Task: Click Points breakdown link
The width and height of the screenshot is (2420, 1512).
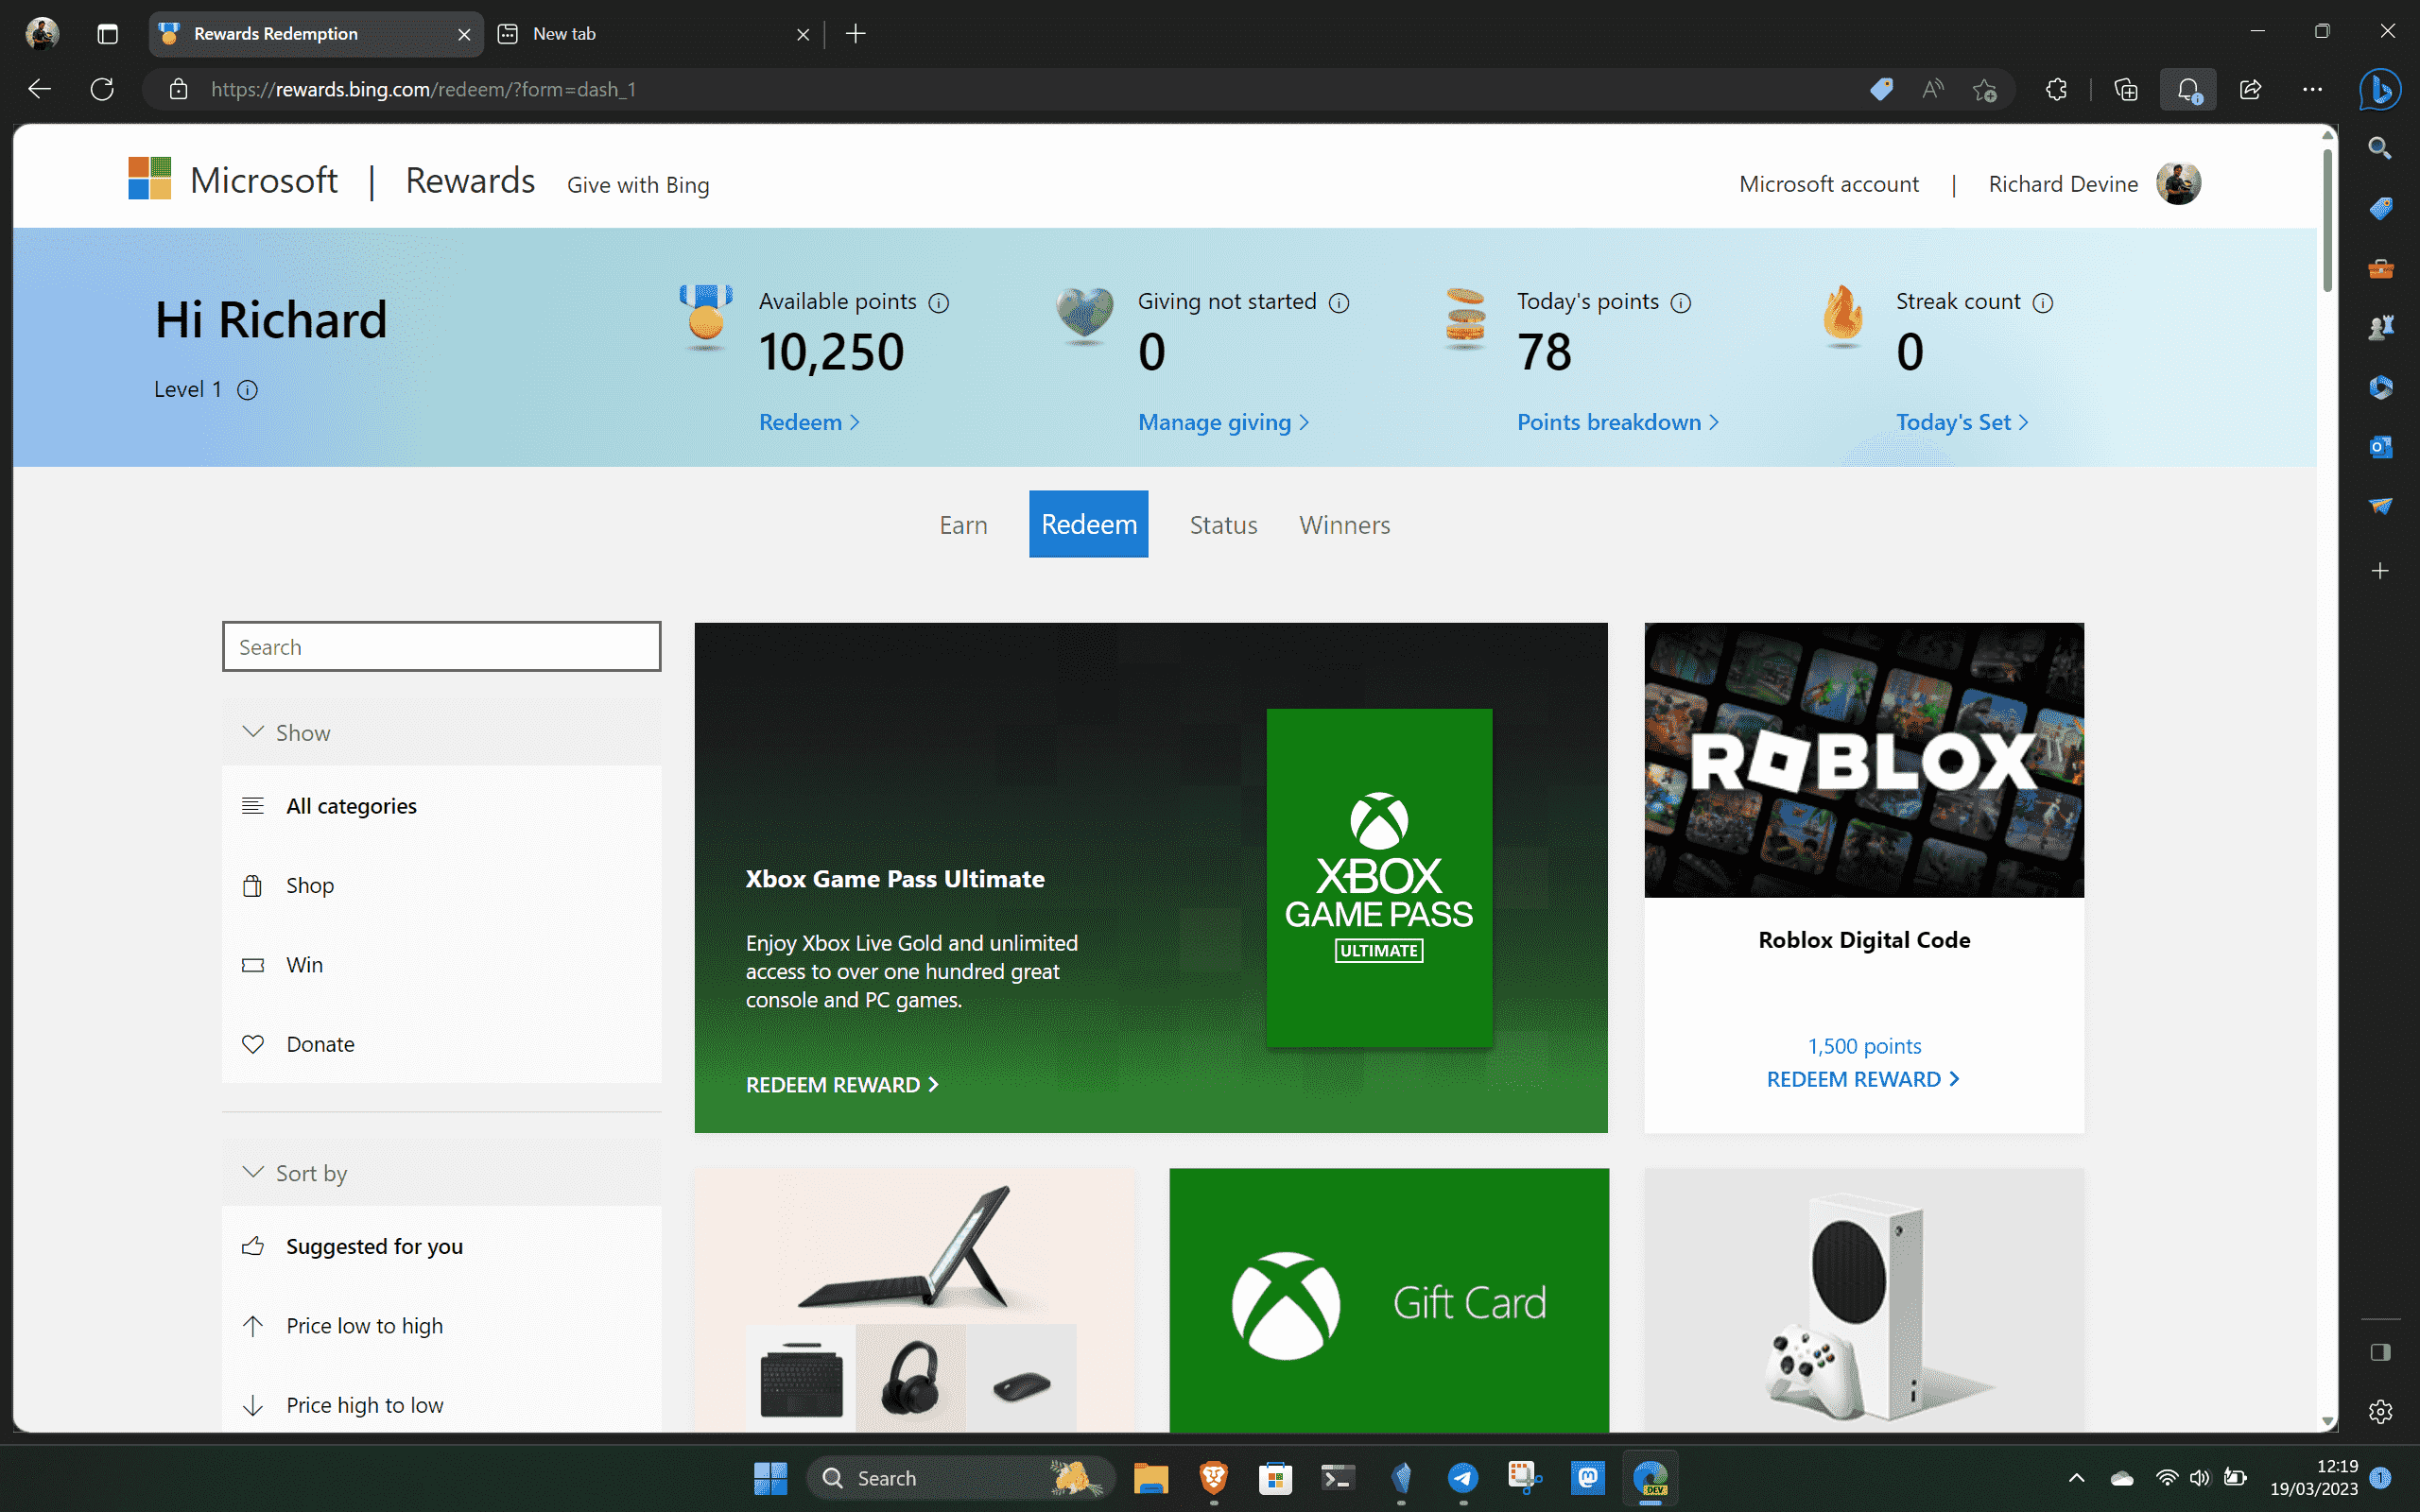Action: point(1606,421)
